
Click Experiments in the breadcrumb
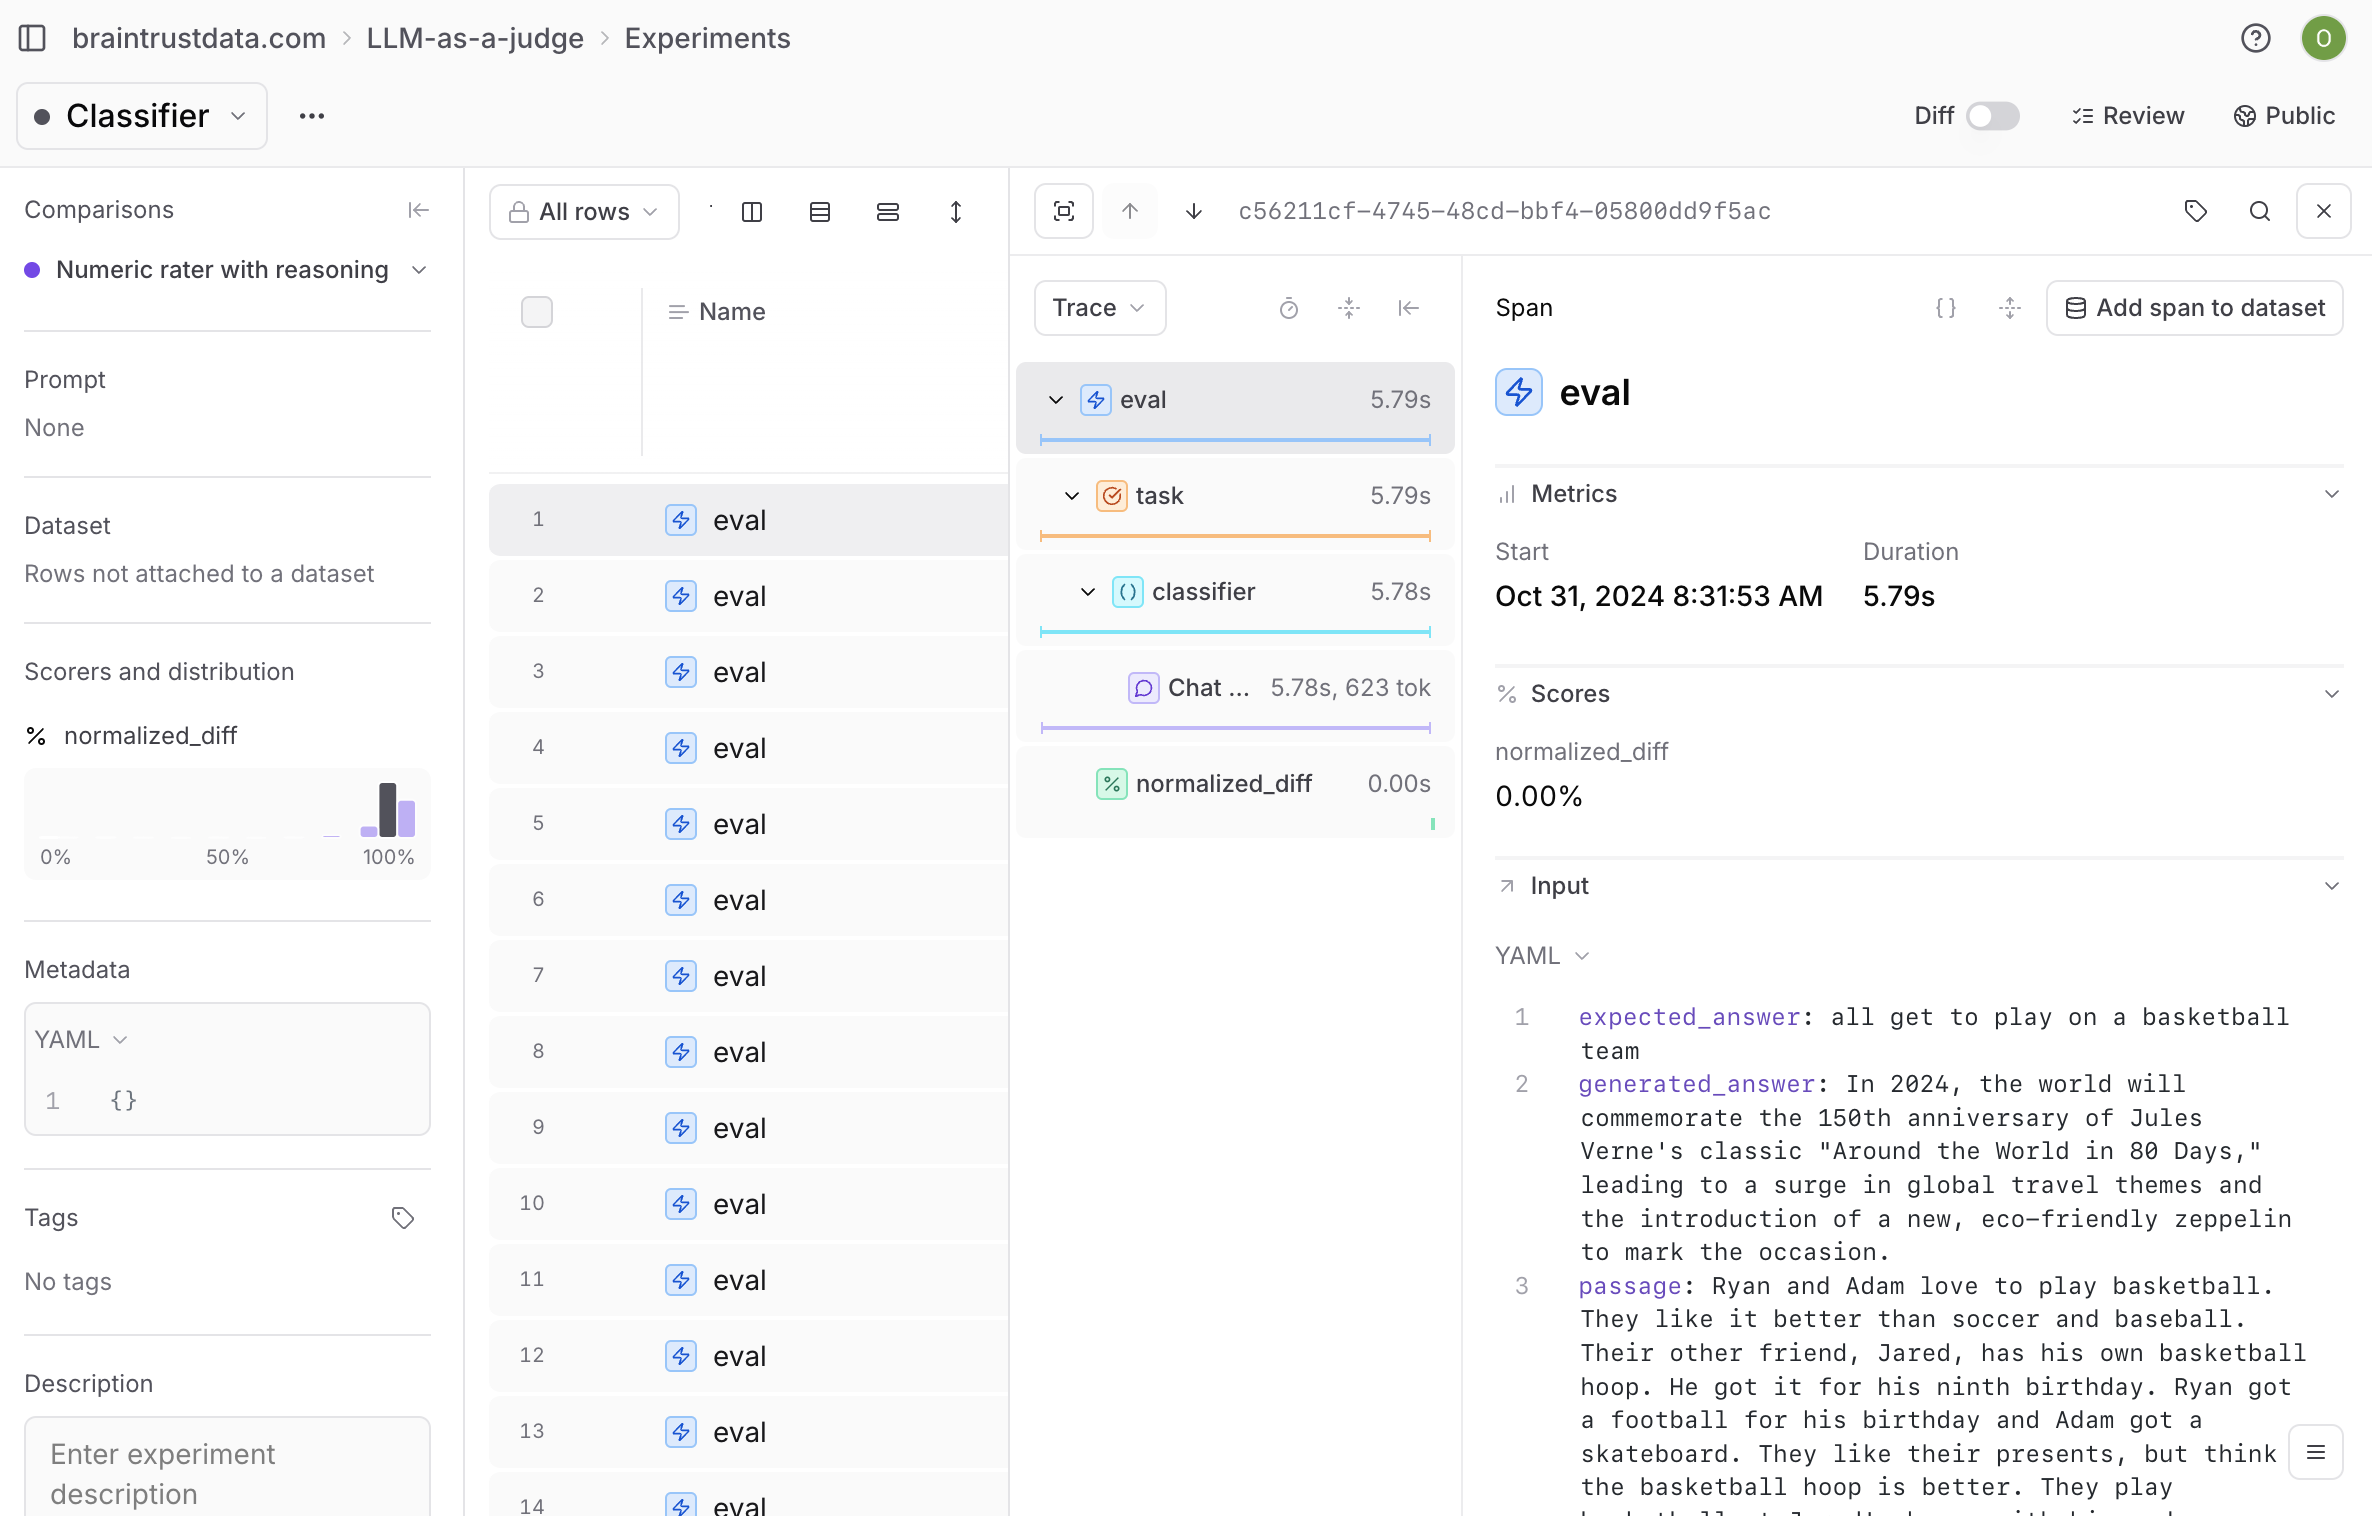tap(707, 38)
